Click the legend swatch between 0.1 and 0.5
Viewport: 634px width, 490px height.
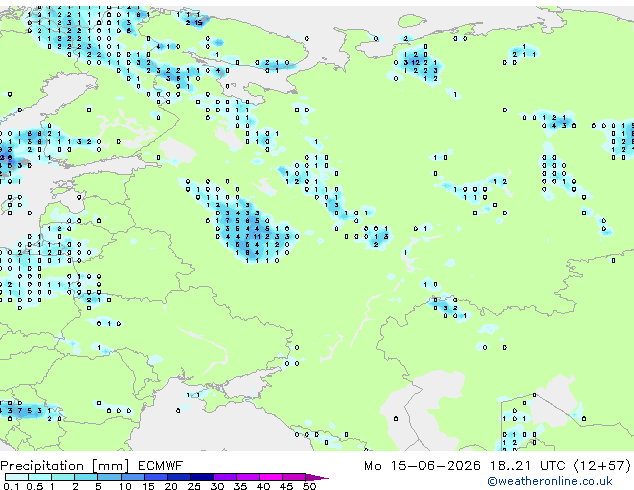[17, 477]
